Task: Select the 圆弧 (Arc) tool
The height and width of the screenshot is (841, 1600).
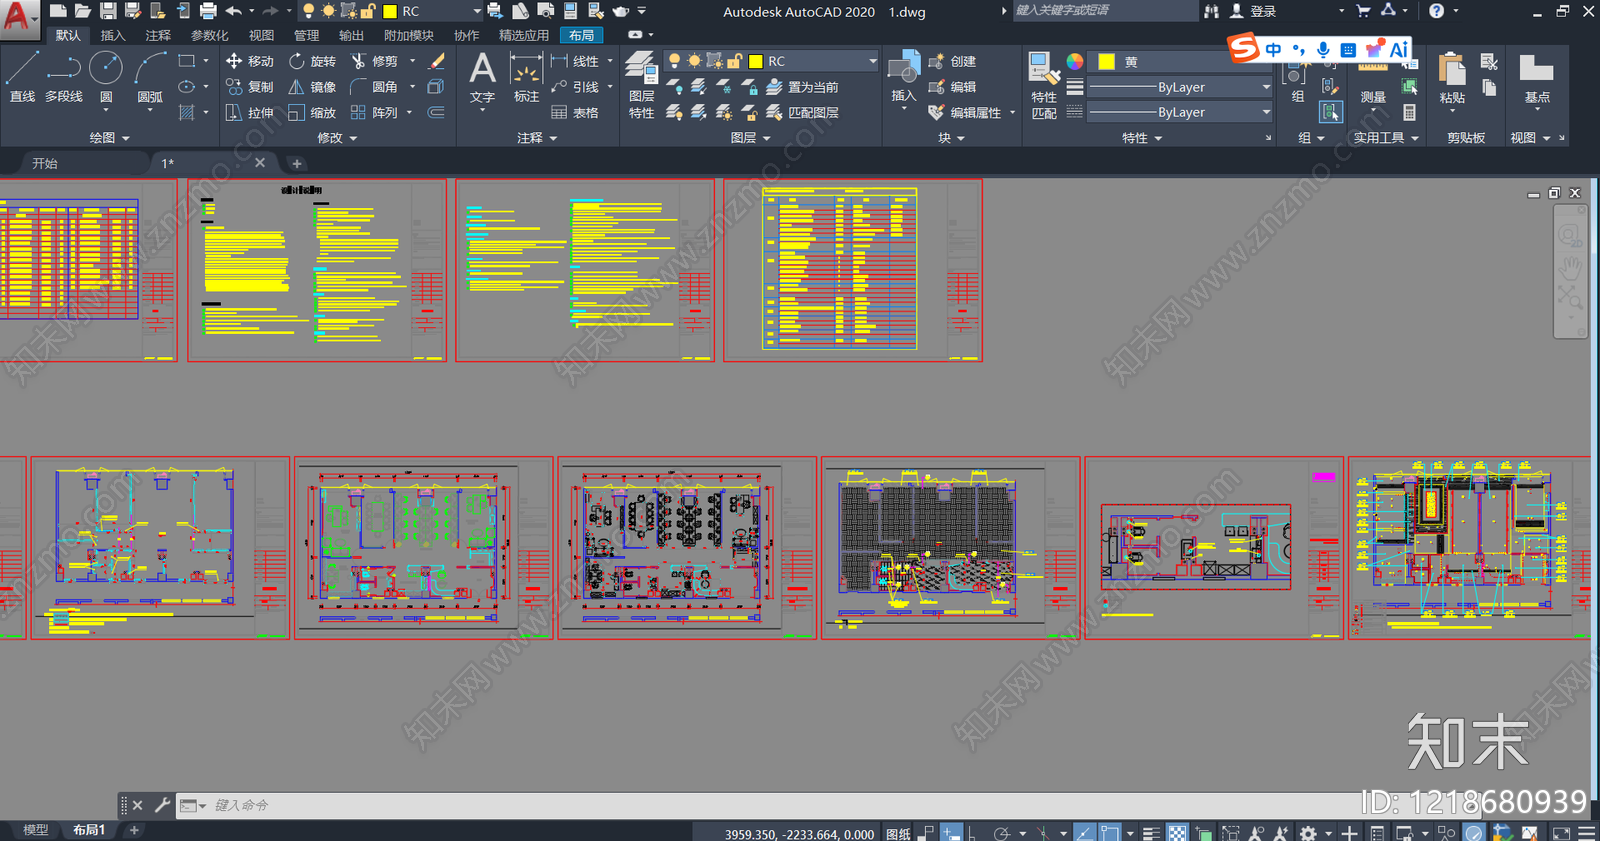Action: [x=150, y=78]
